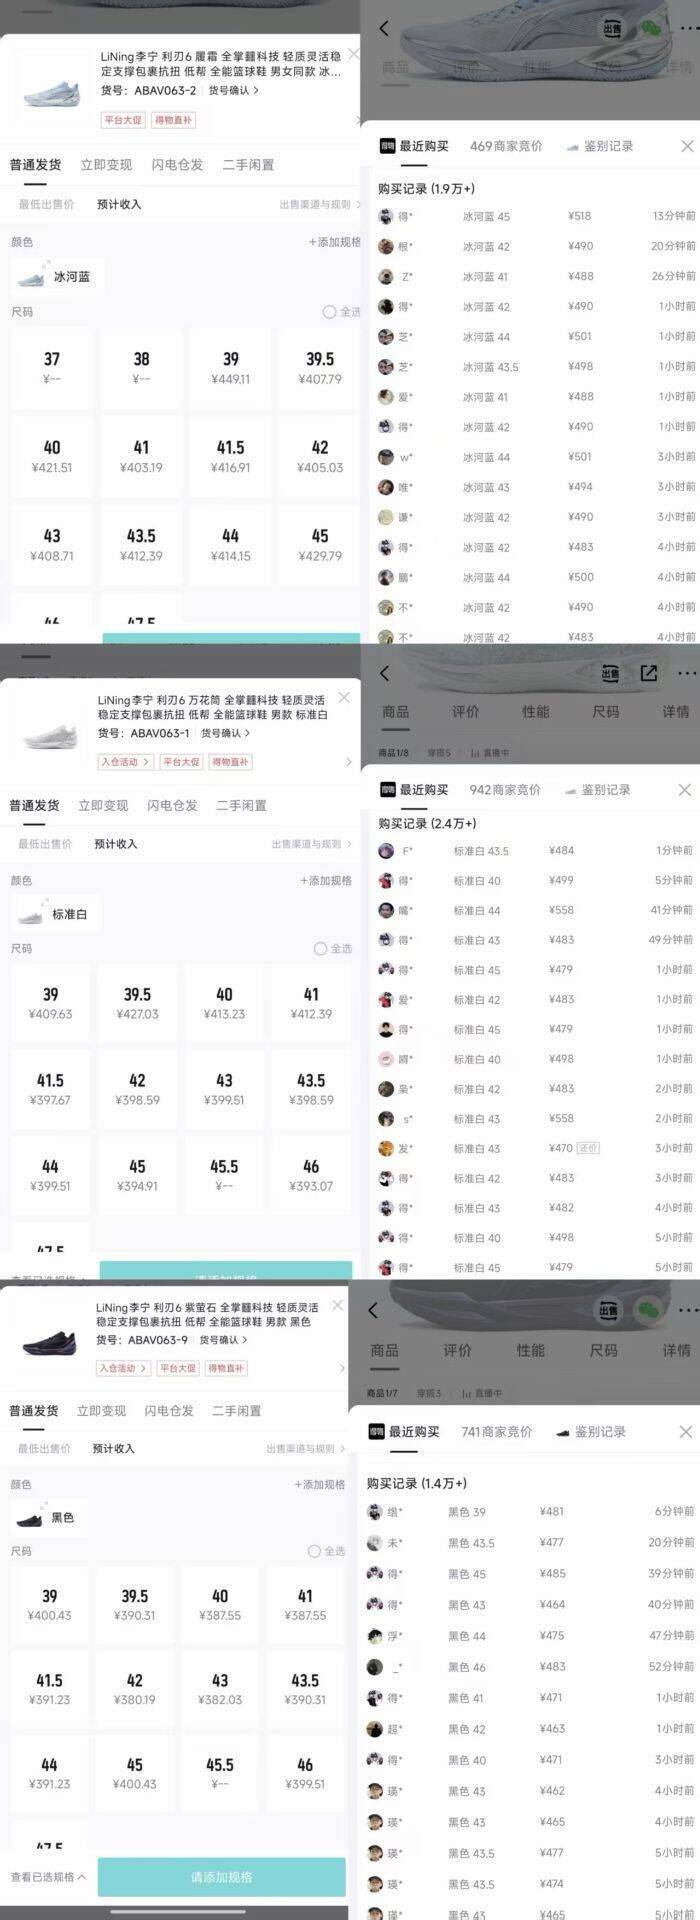Tap buyer avatar on 冰河蓝 45 ¥518 row

pos(386,216)
